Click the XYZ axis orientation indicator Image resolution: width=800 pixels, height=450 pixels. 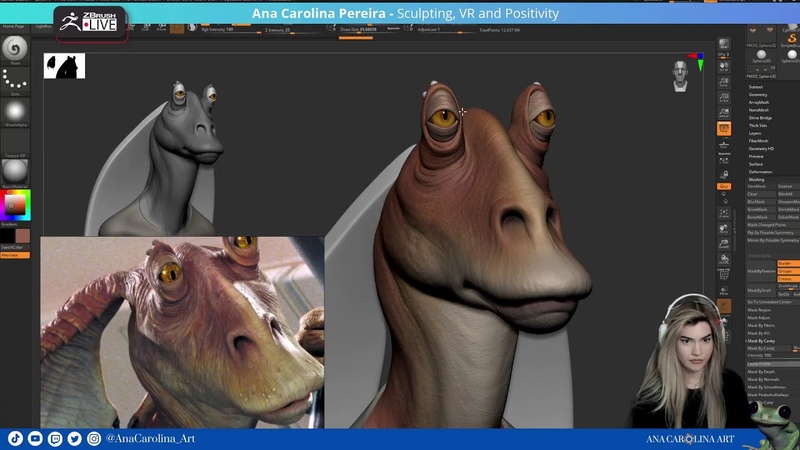(x=696, y=61)
